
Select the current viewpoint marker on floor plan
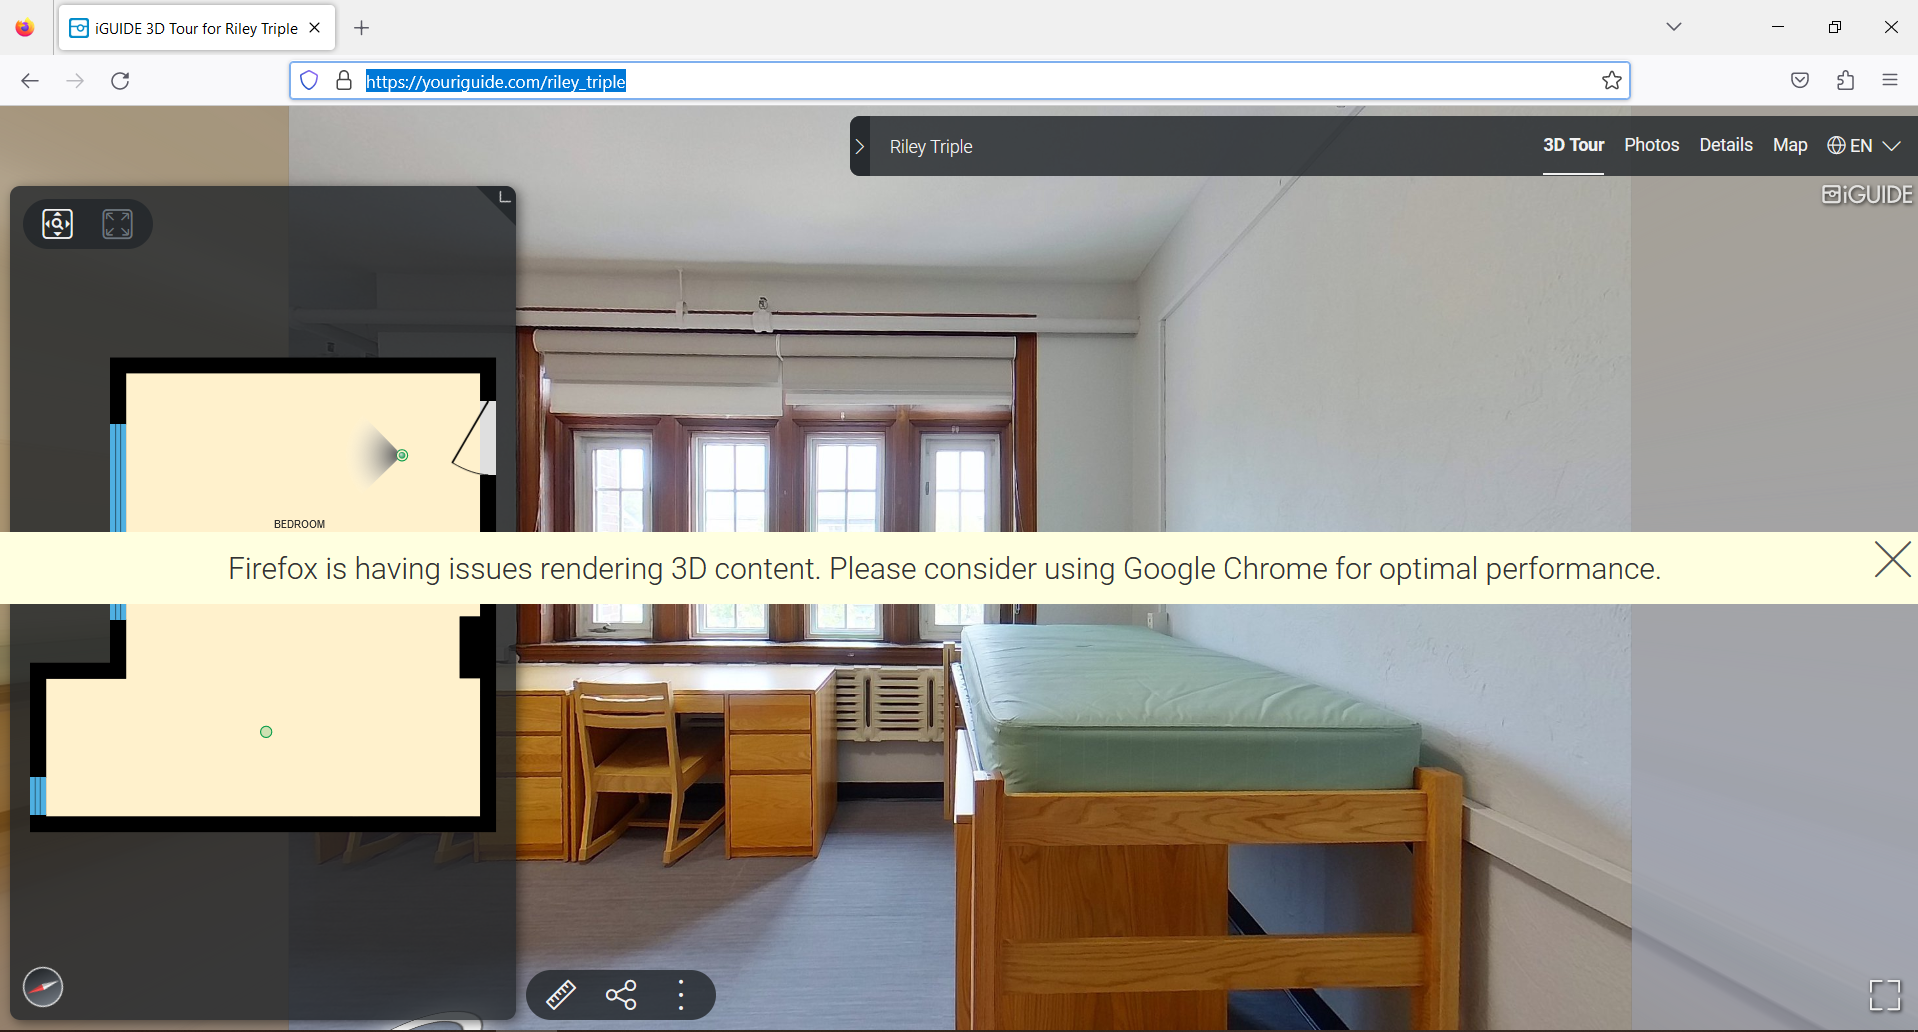402,455
